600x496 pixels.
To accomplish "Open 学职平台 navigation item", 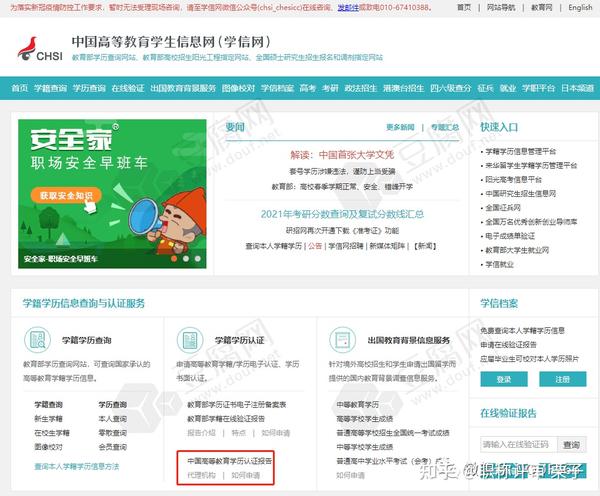I will pyautogui.click(x=538, y=88).
